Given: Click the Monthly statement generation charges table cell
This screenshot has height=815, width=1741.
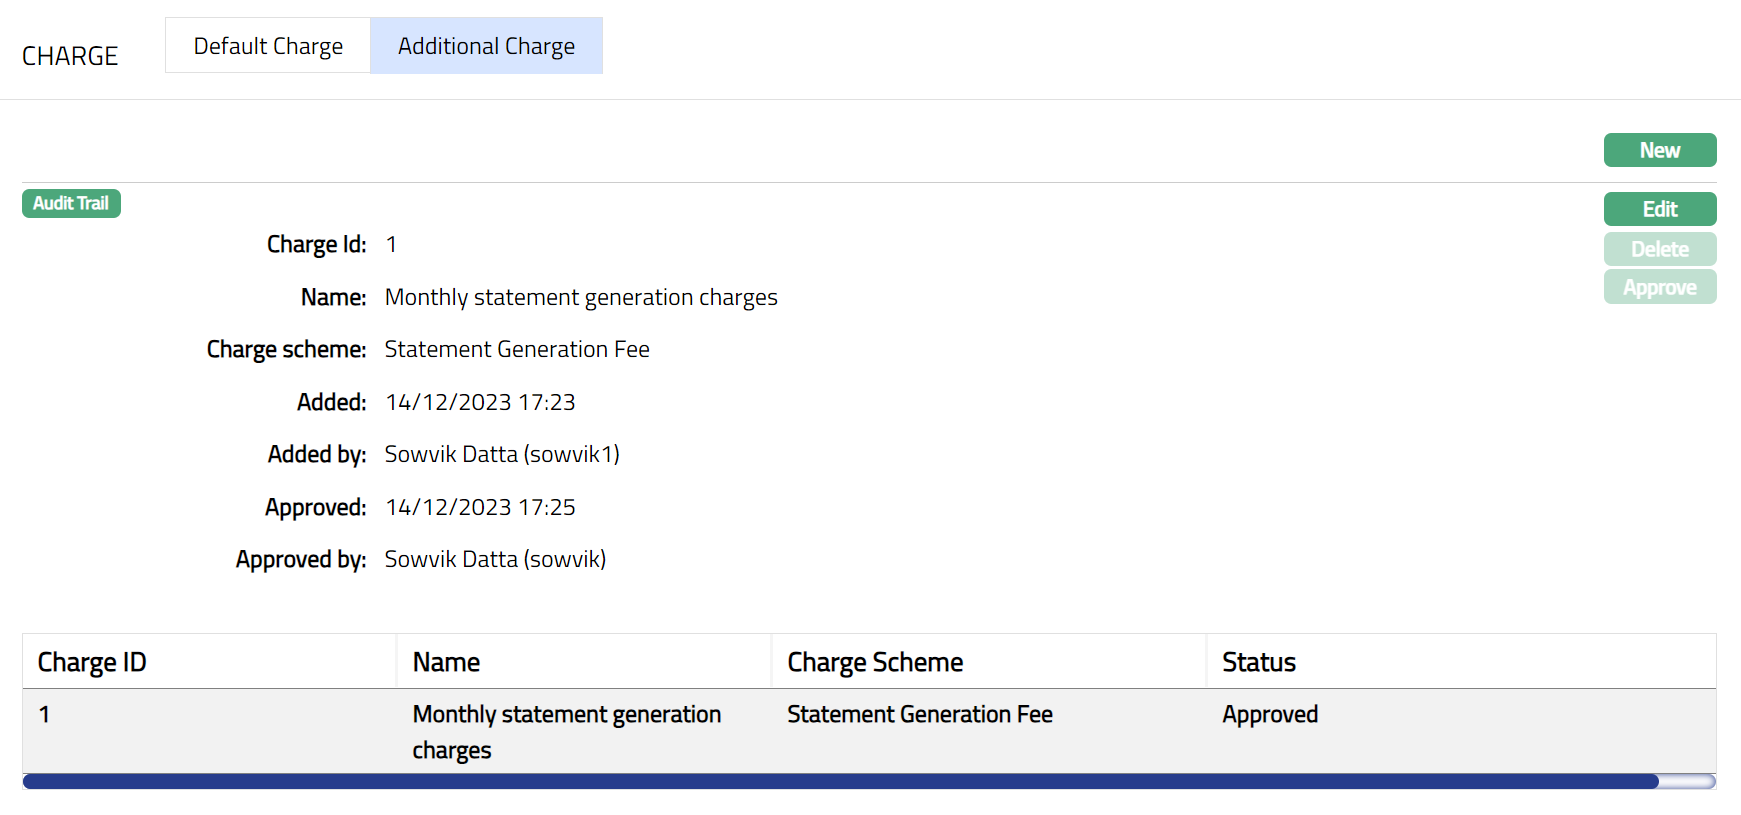Looking at the screenshot, I should click(x=566, y=732).
